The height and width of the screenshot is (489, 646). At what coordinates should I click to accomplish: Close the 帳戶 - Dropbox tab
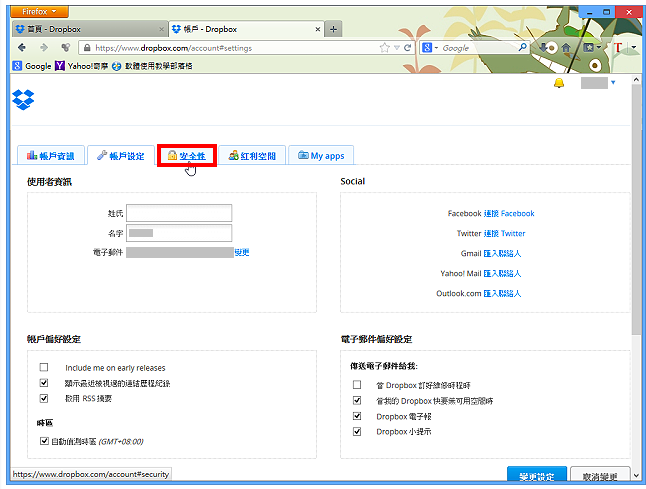317,29
